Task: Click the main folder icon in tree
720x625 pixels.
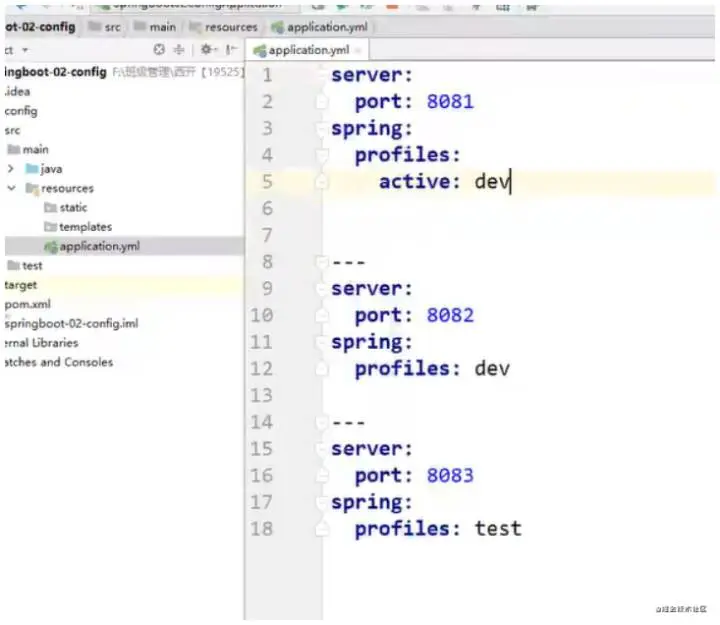Action: (13, 150)
